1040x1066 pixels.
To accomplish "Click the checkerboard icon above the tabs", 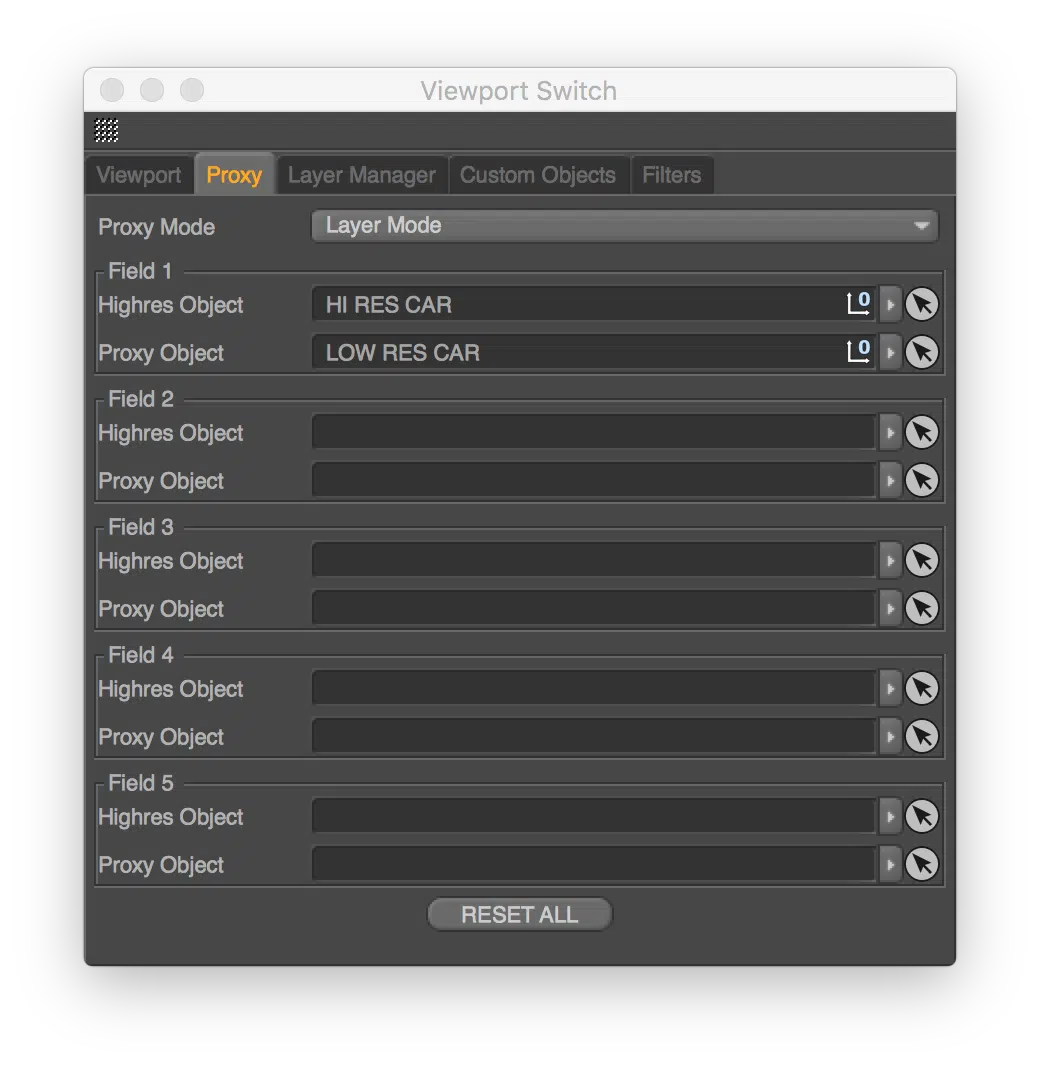I will pos(106,130).
